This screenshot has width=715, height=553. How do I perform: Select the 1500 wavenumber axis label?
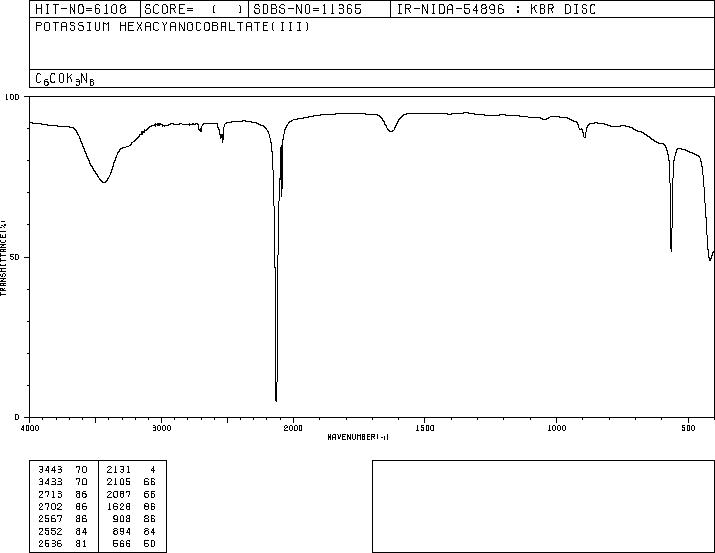(425, 428)
